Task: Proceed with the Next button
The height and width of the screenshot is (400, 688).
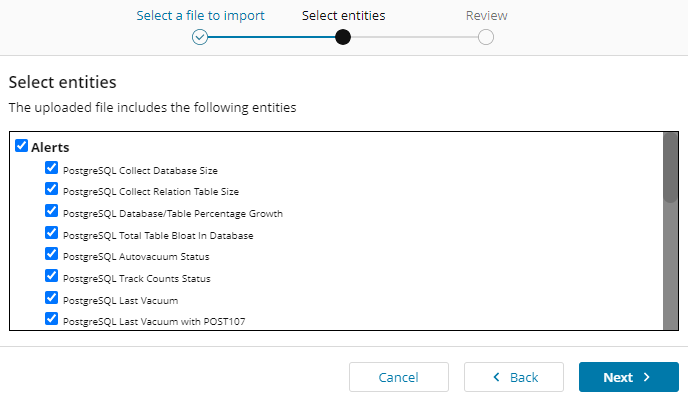Action: click(x=628, y=377)
